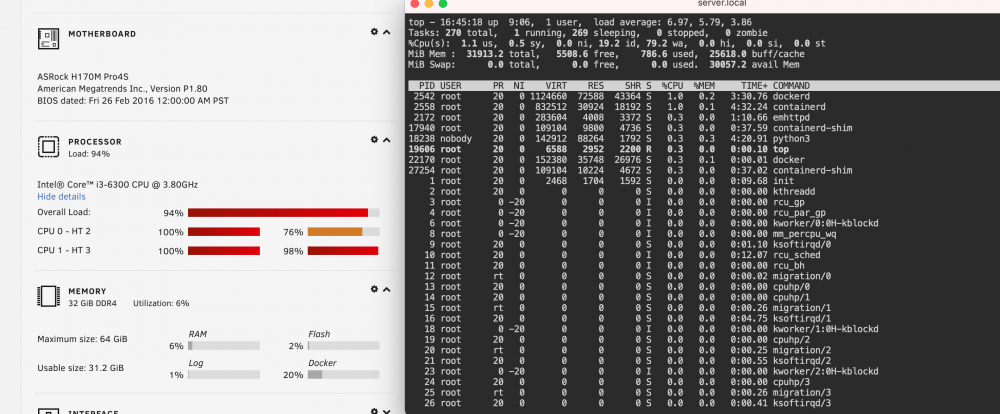Collapse the Memory section chevron
The width and height of the screenshot is (1000, 414).
click(386, 289)
